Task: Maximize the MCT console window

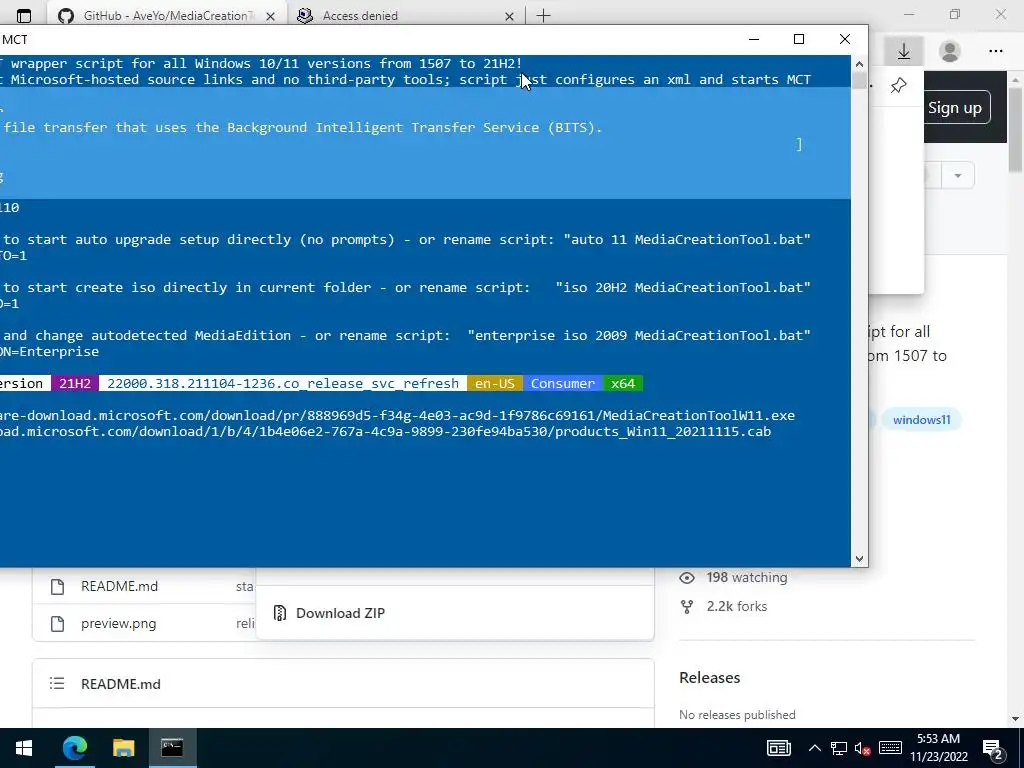Action: pos(799,39)
